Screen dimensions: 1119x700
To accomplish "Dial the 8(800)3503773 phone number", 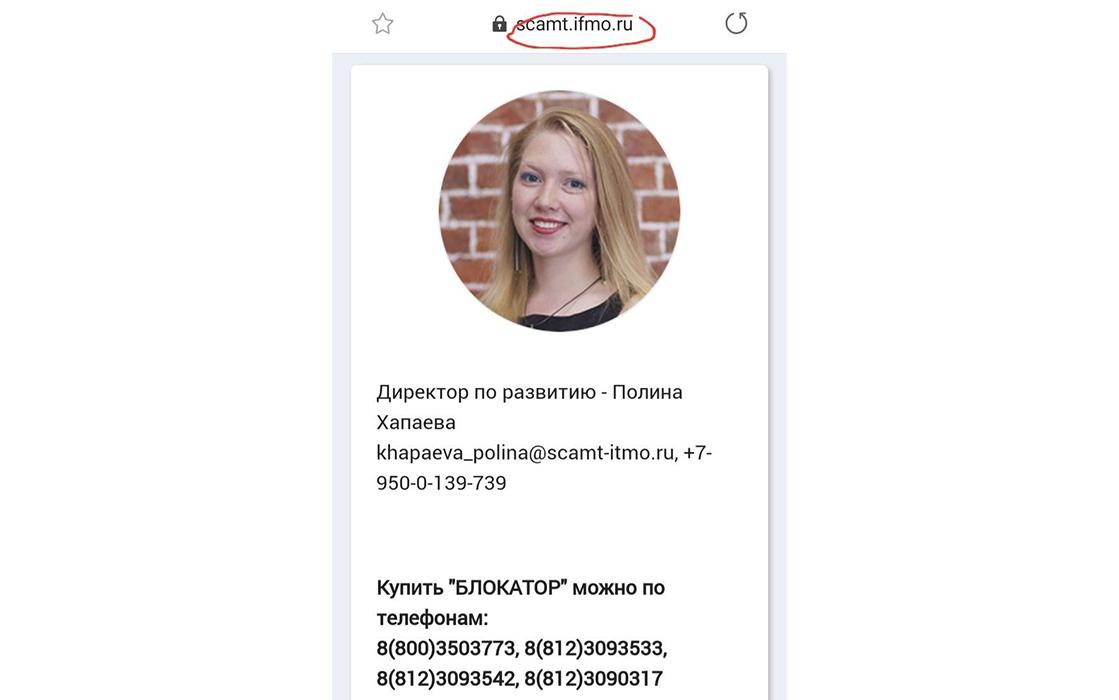I will coord(445,649).
